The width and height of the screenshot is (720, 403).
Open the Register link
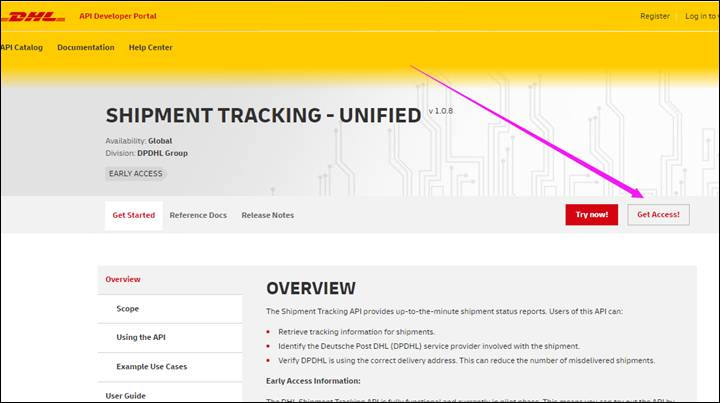655,16
